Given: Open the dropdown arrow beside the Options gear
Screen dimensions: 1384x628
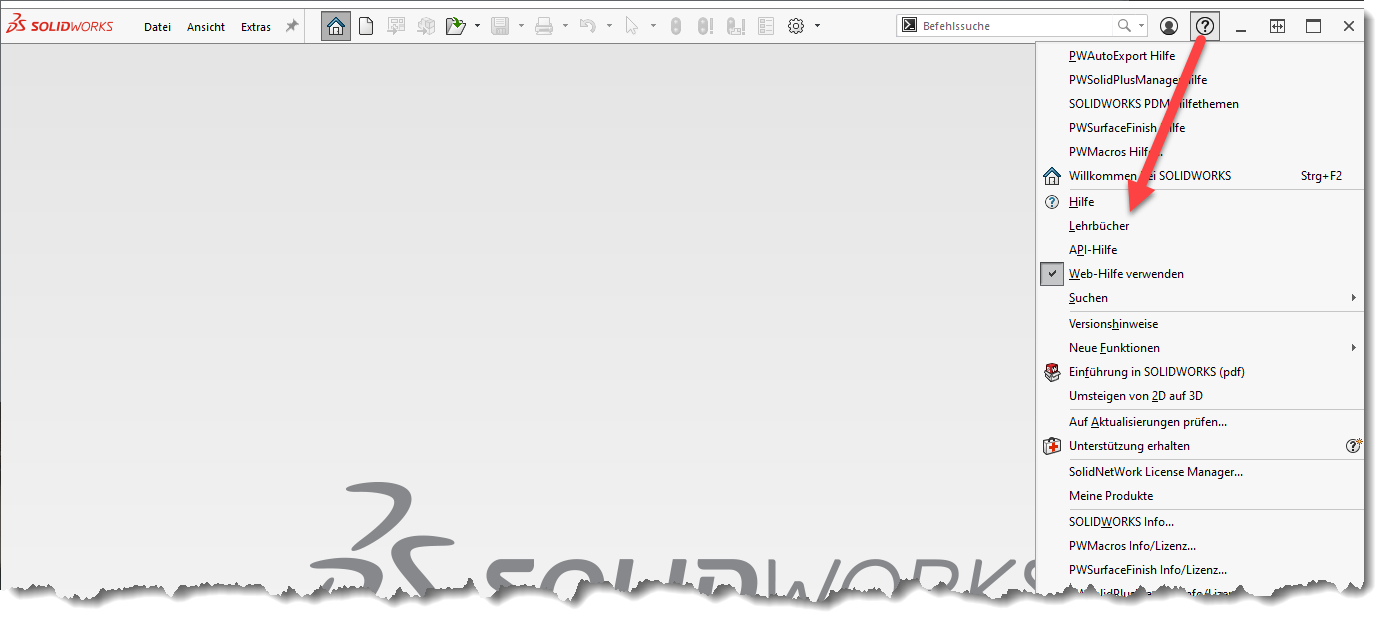Looking at the screenshot, I should point(818,27).
